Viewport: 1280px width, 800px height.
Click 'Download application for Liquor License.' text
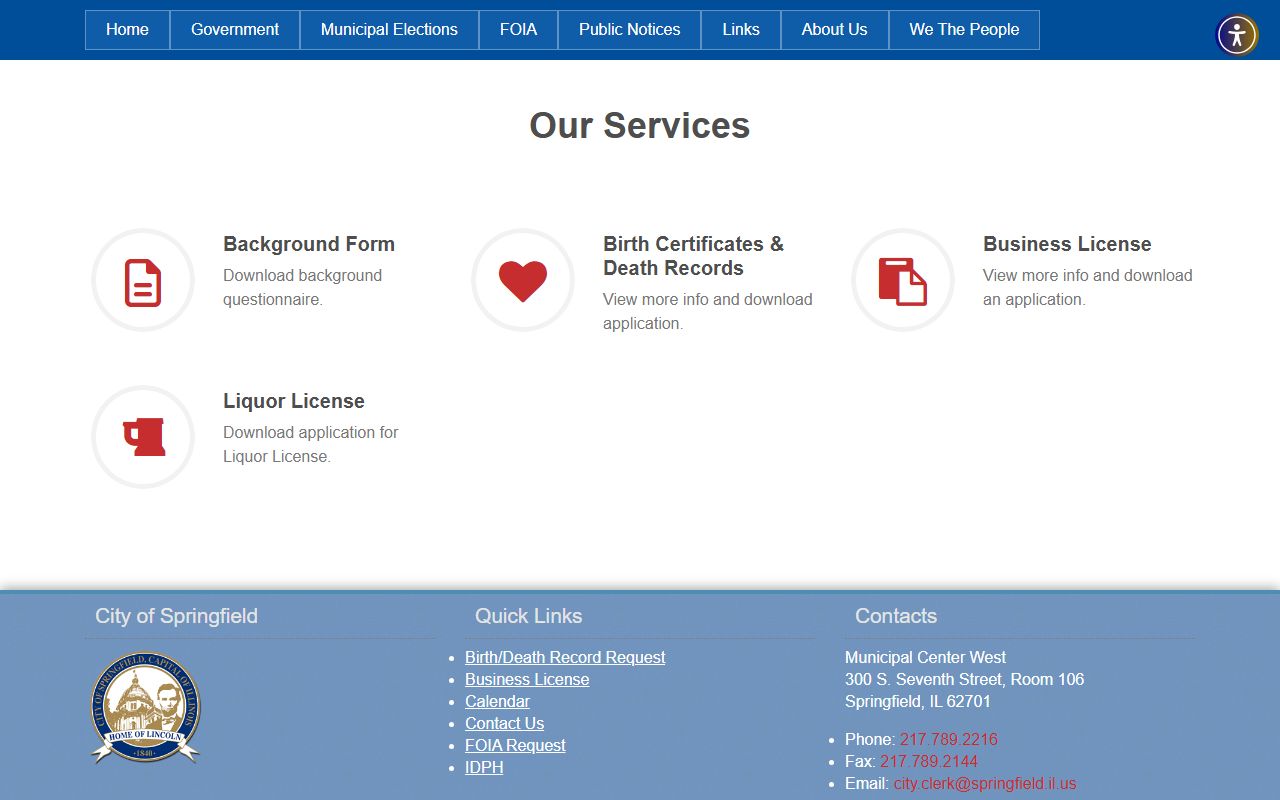pyautogui.click(x=310, y=444)
